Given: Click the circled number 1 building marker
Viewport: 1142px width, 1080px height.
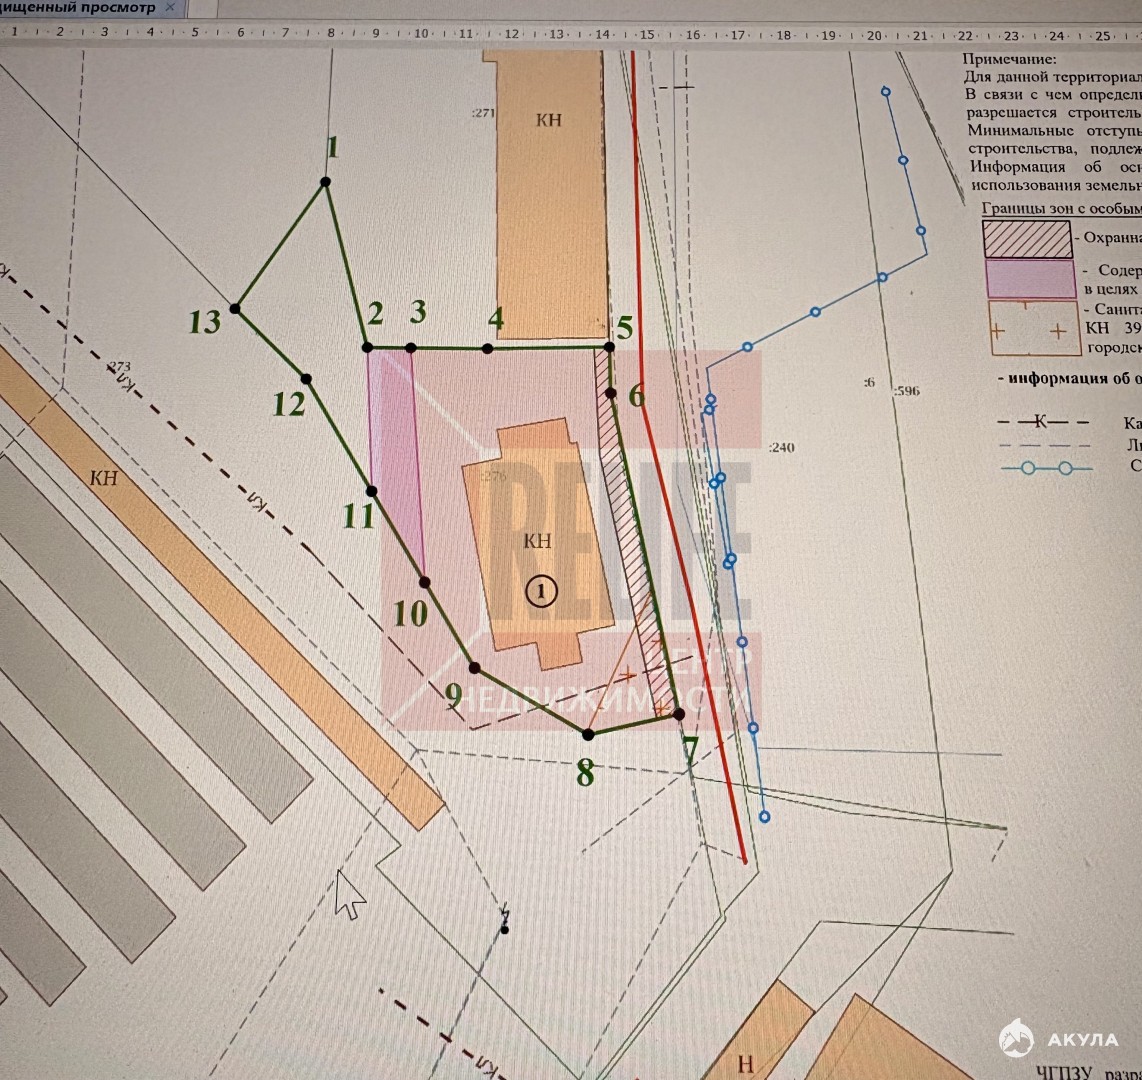Looking at the screenshot, I should (540, 591).
